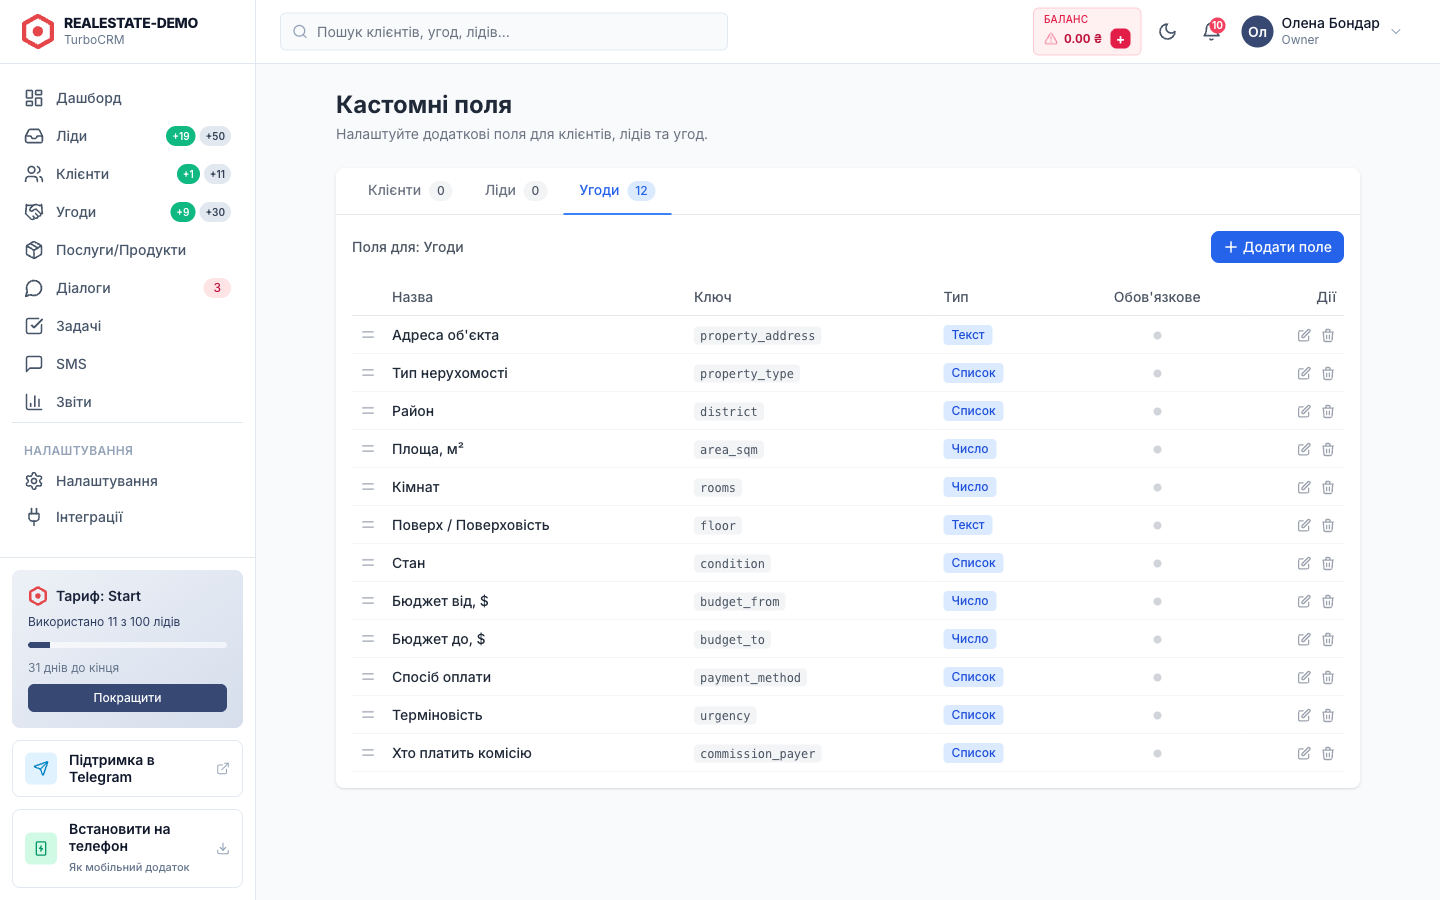Edit the Хто платить комісію field
The image size is (1440, 900).
[x=1304, y=753]
